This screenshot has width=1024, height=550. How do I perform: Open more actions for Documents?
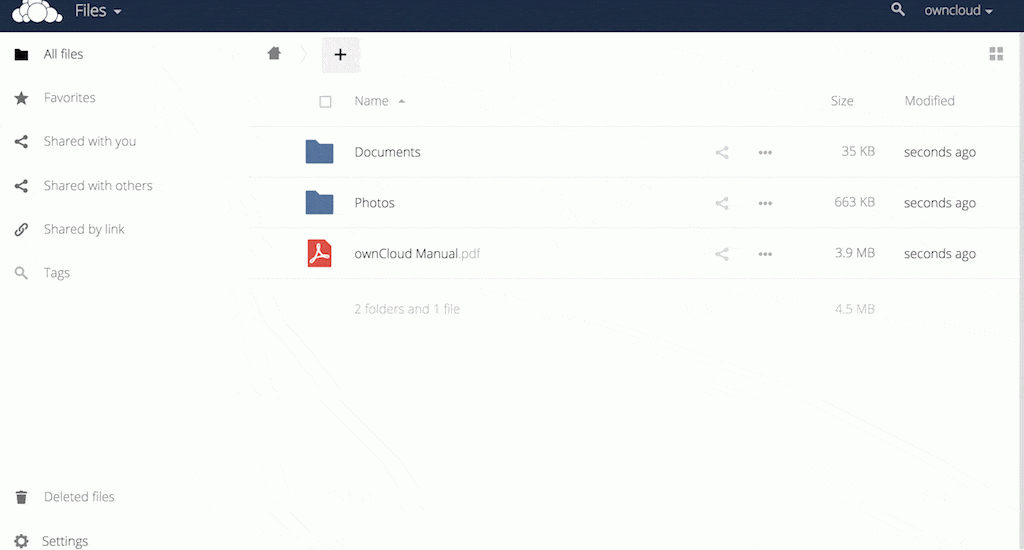click(x=765, y=152)
